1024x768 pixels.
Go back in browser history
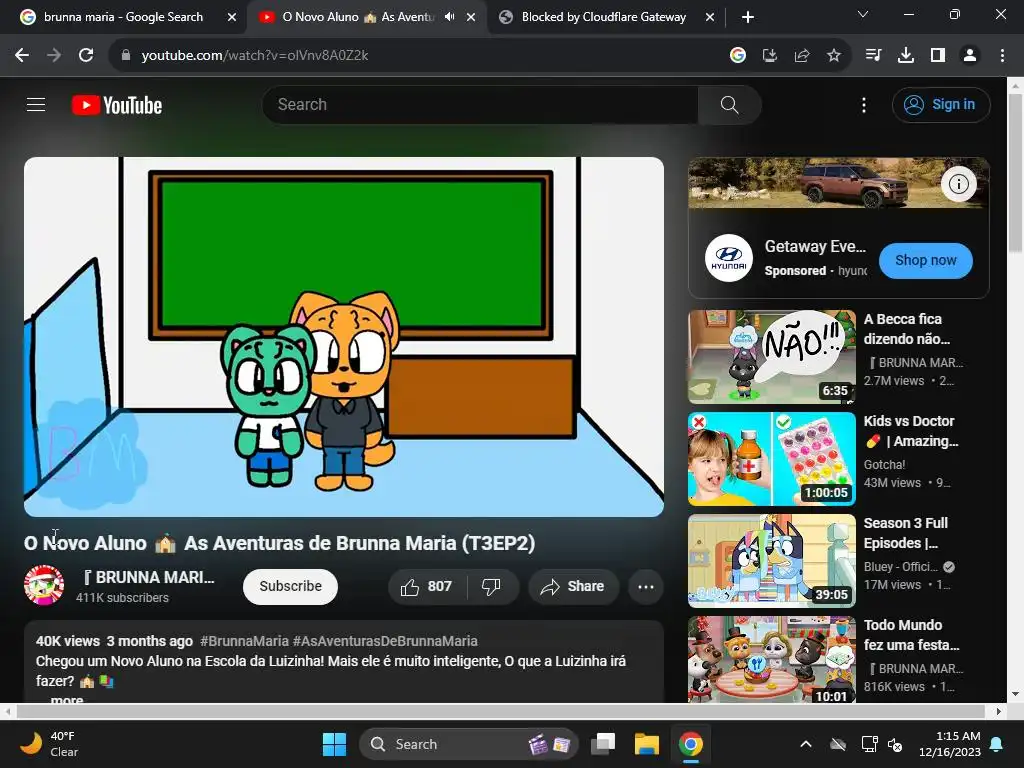(22, 56)
